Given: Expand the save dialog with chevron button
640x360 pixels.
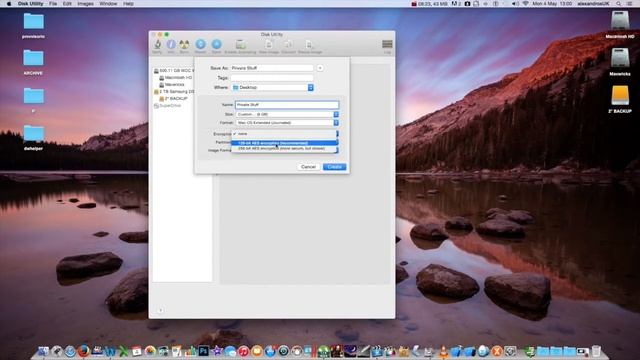Looking at the screenshot, I should (320, 68).
